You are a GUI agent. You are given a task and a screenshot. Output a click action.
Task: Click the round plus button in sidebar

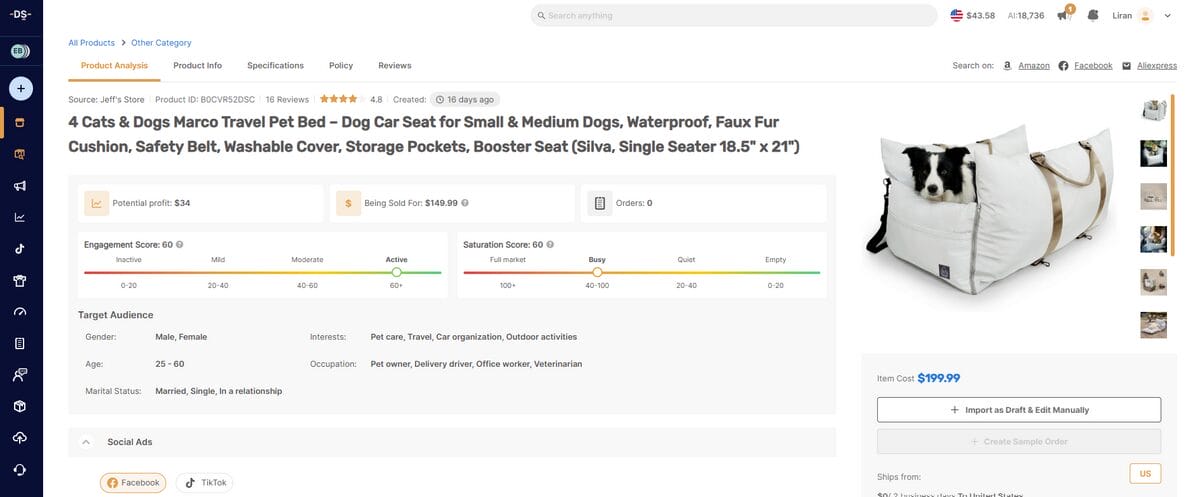point(20,88)
